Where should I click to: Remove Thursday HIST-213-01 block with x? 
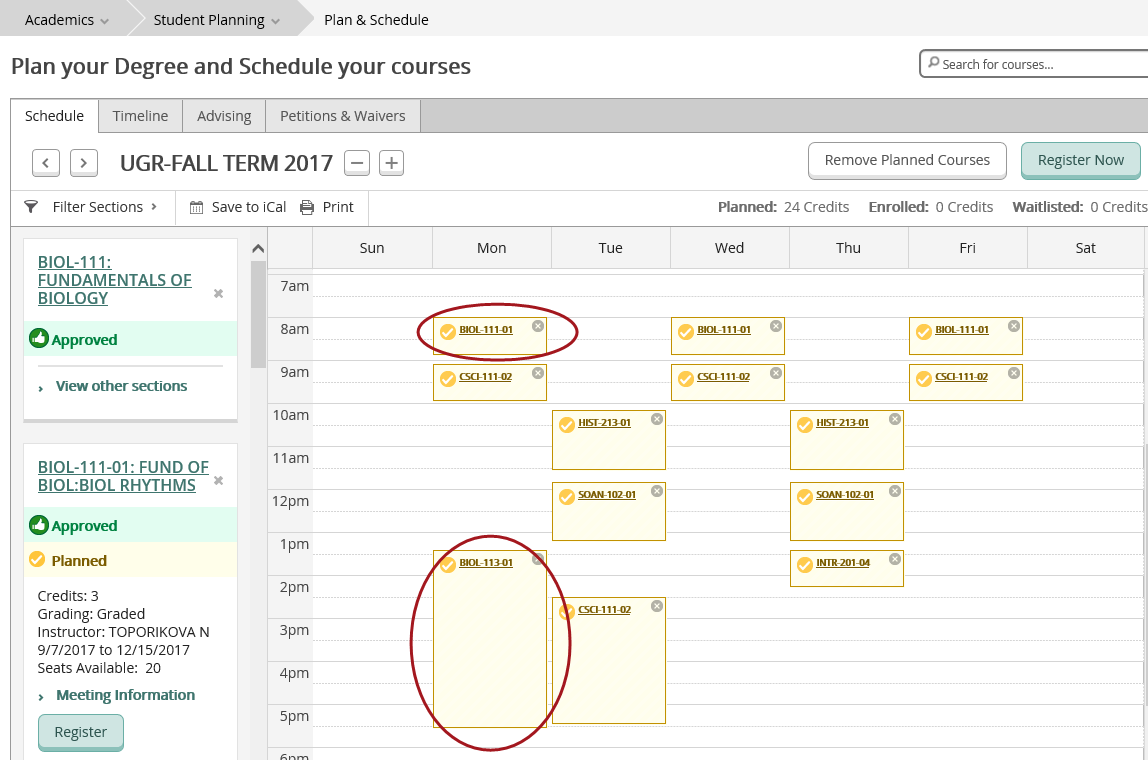(895, 419)
